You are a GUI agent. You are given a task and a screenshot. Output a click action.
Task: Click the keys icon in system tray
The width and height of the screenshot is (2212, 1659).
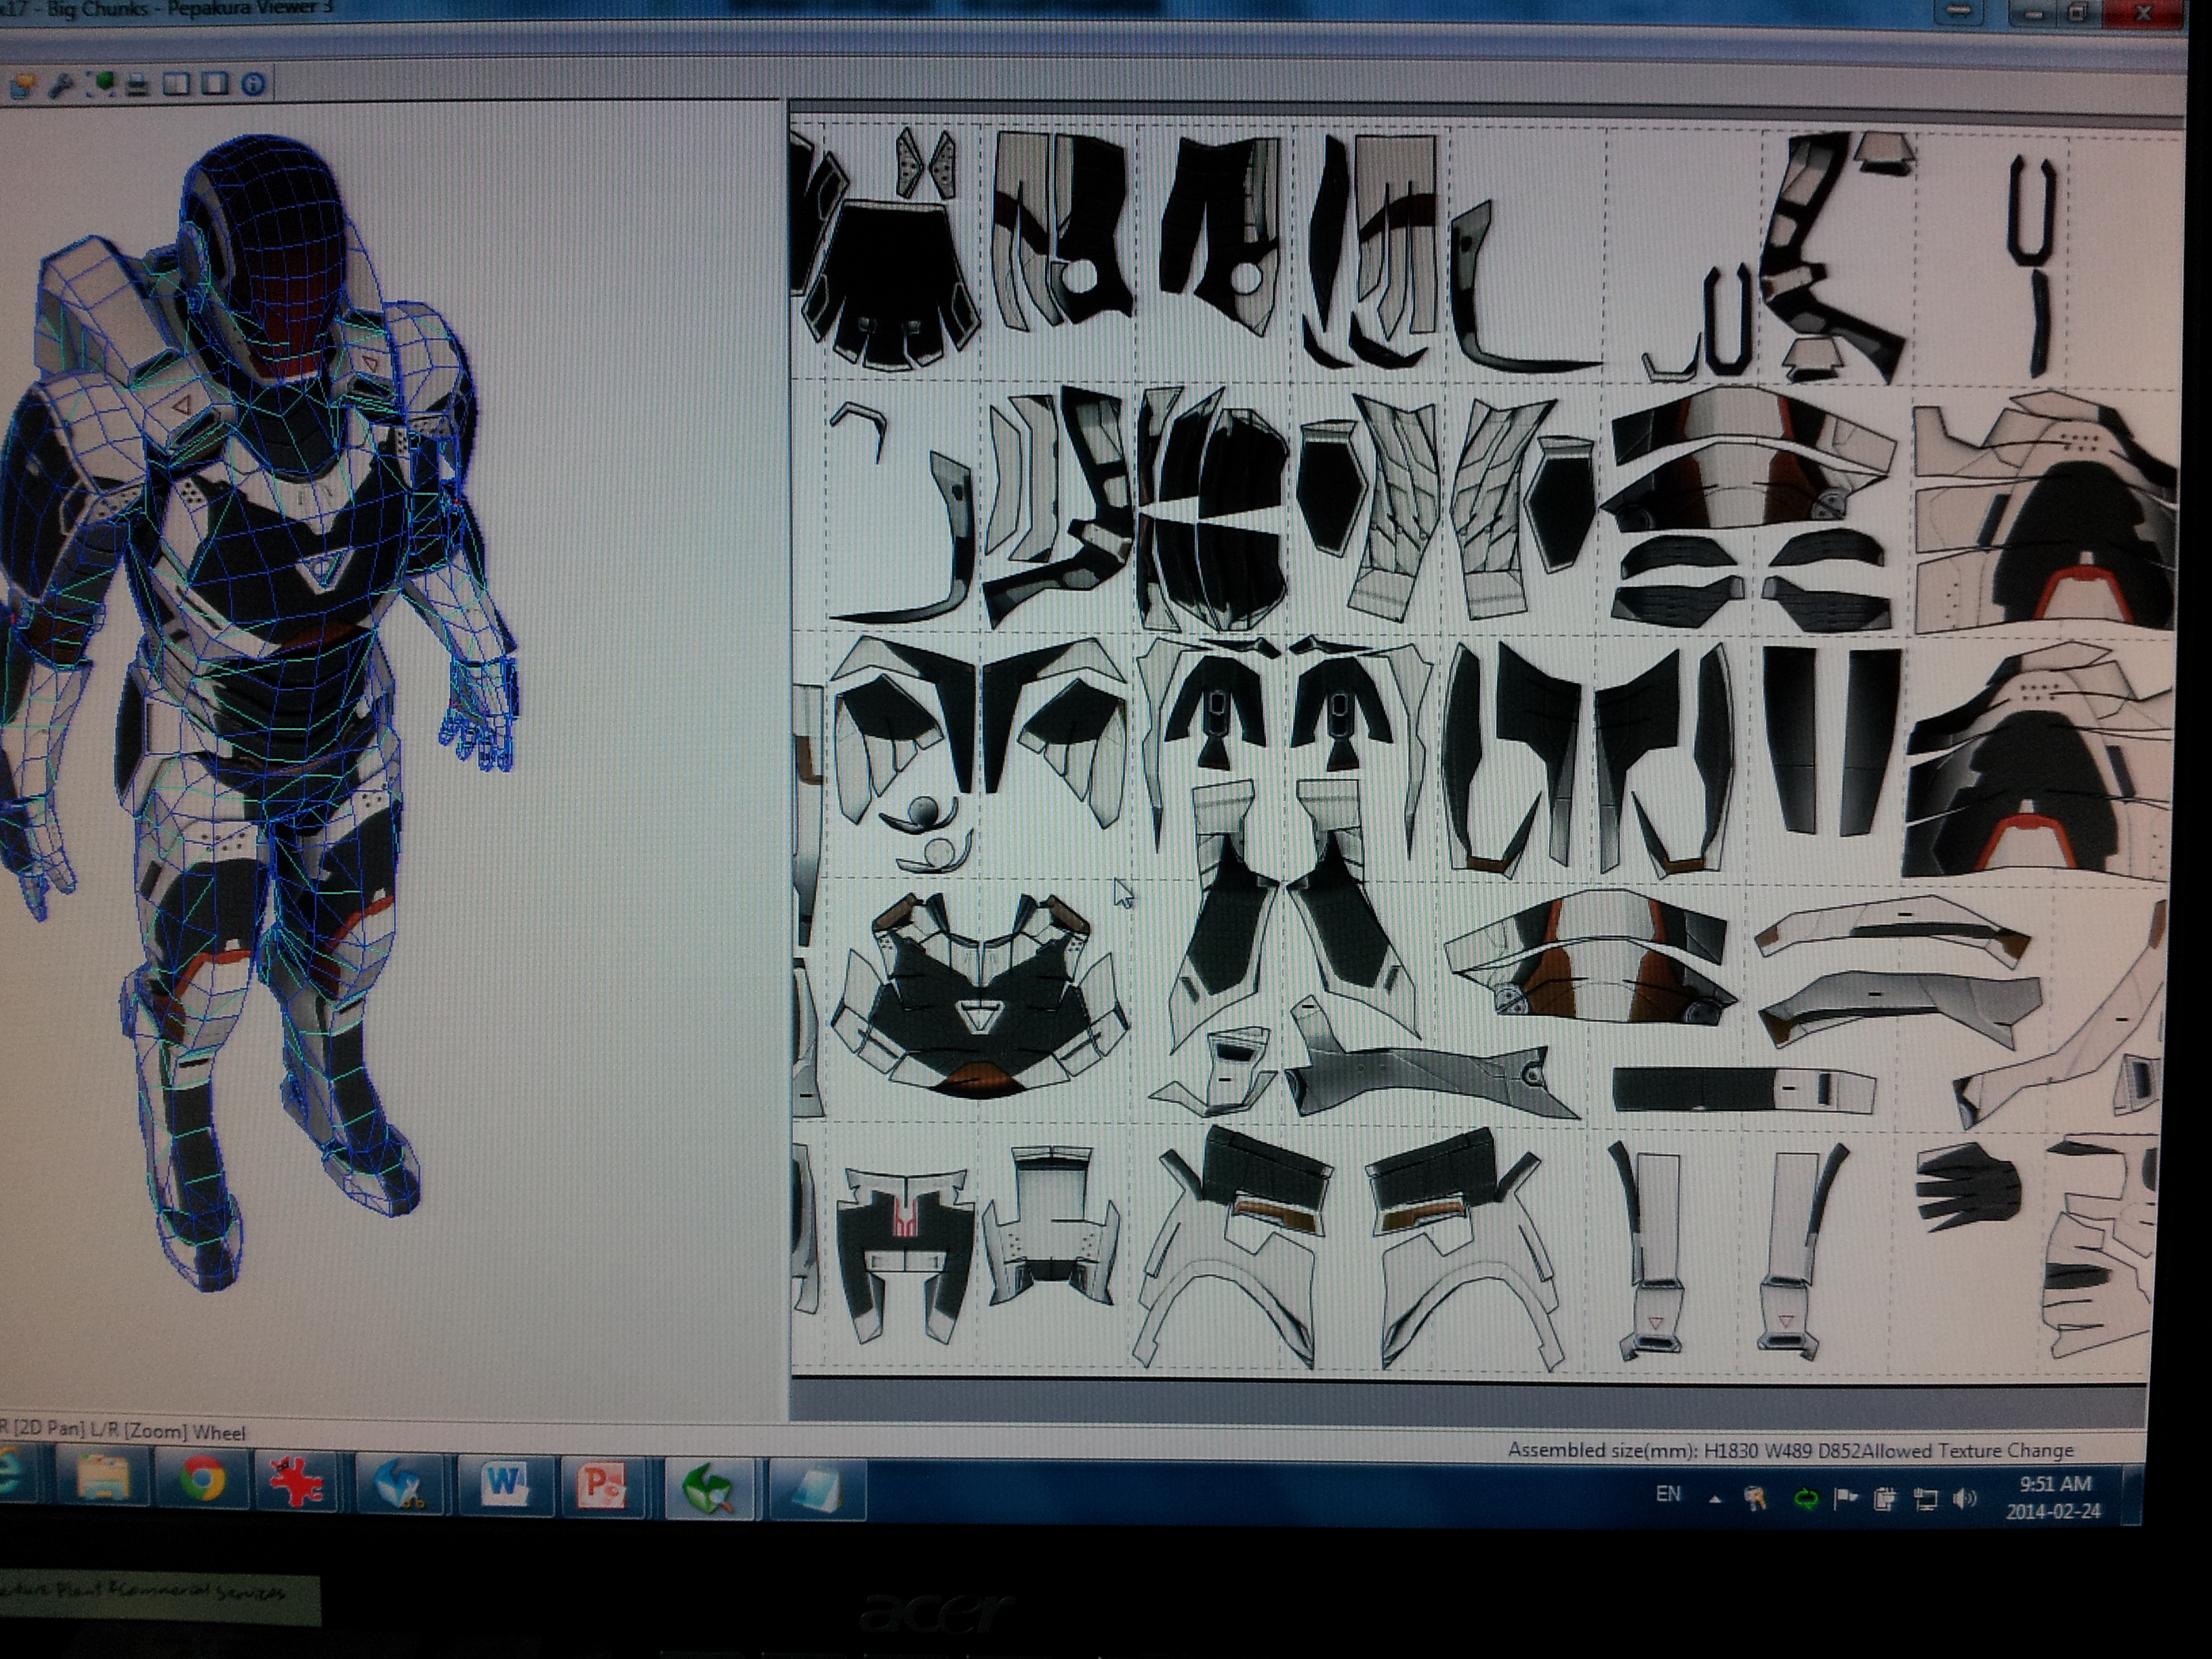[1755, 1498]
